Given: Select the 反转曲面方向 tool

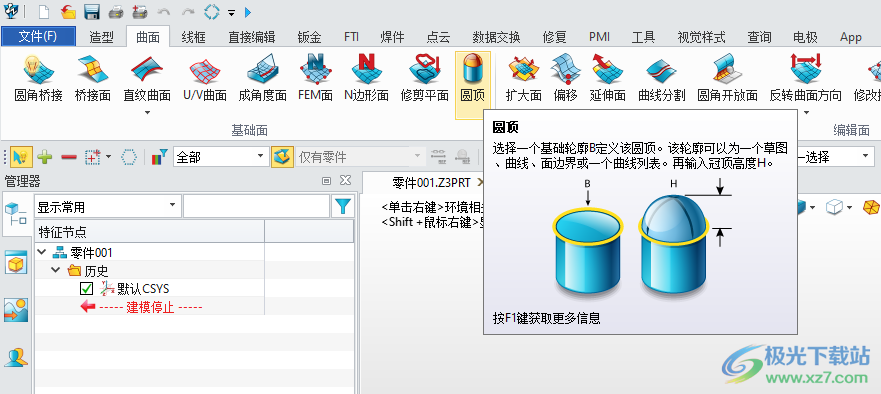Looking at the screenshot, I should pyautogui.click(x=806, y=79).
